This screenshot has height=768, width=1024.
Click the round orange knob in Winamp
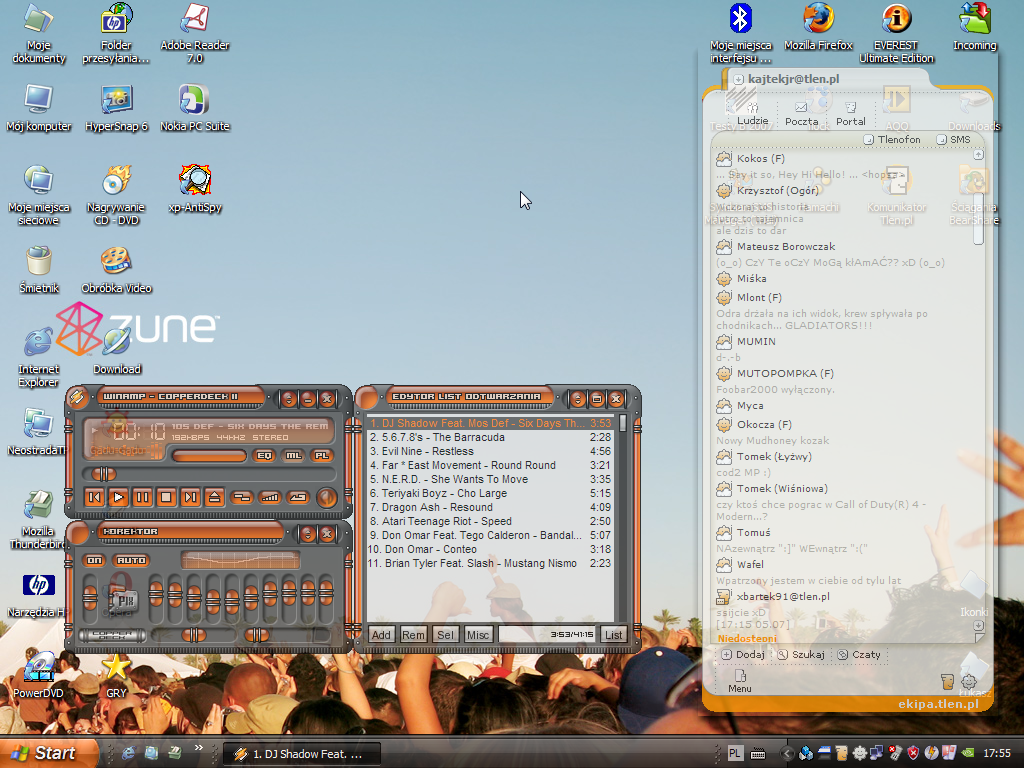tap(326, 498)
